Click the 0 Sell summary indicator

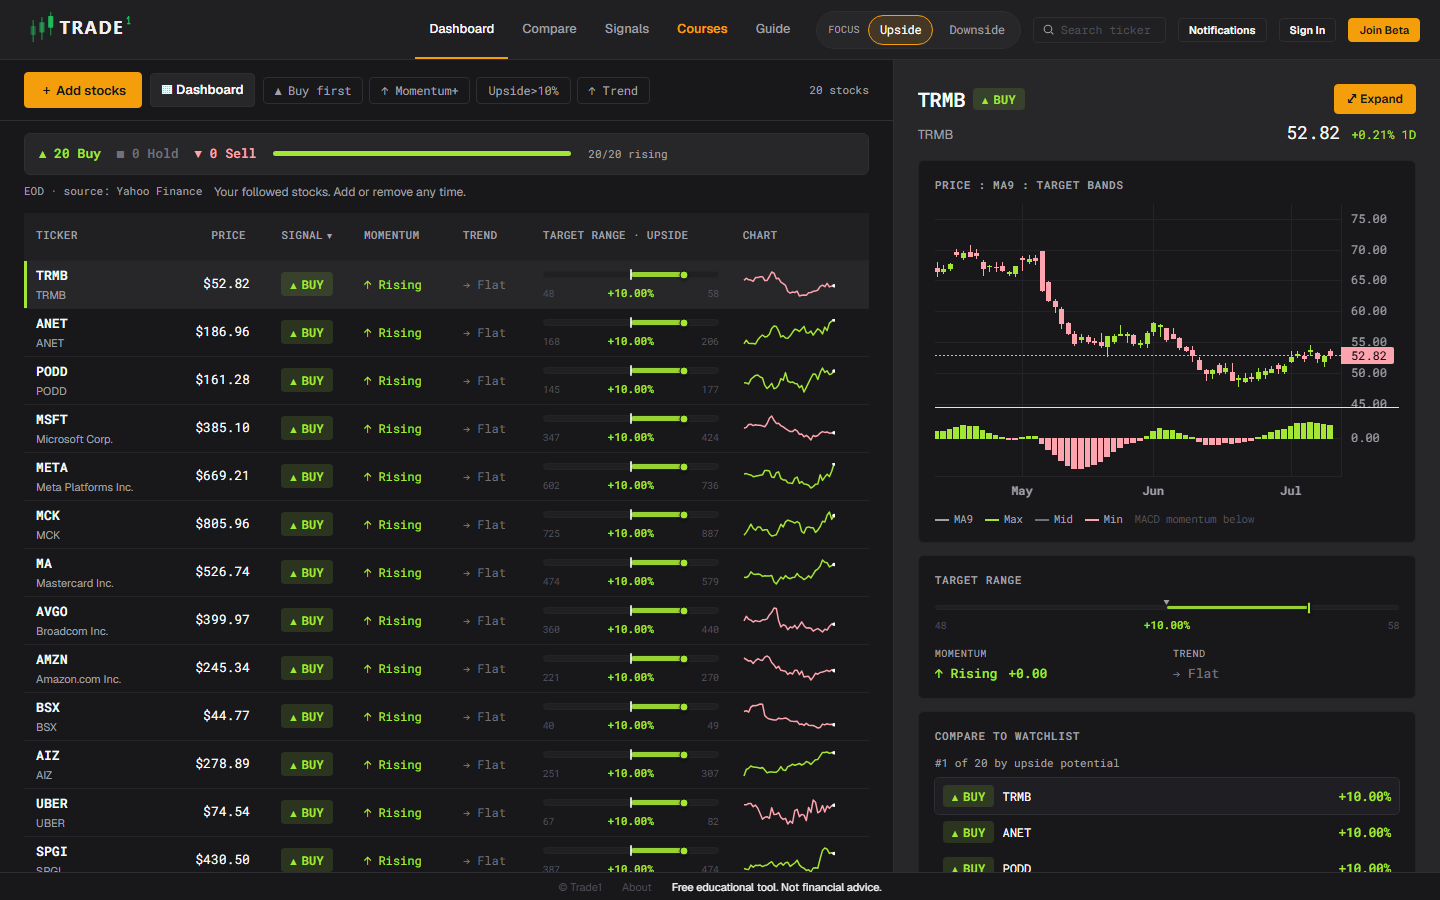[x=225, y=154]
